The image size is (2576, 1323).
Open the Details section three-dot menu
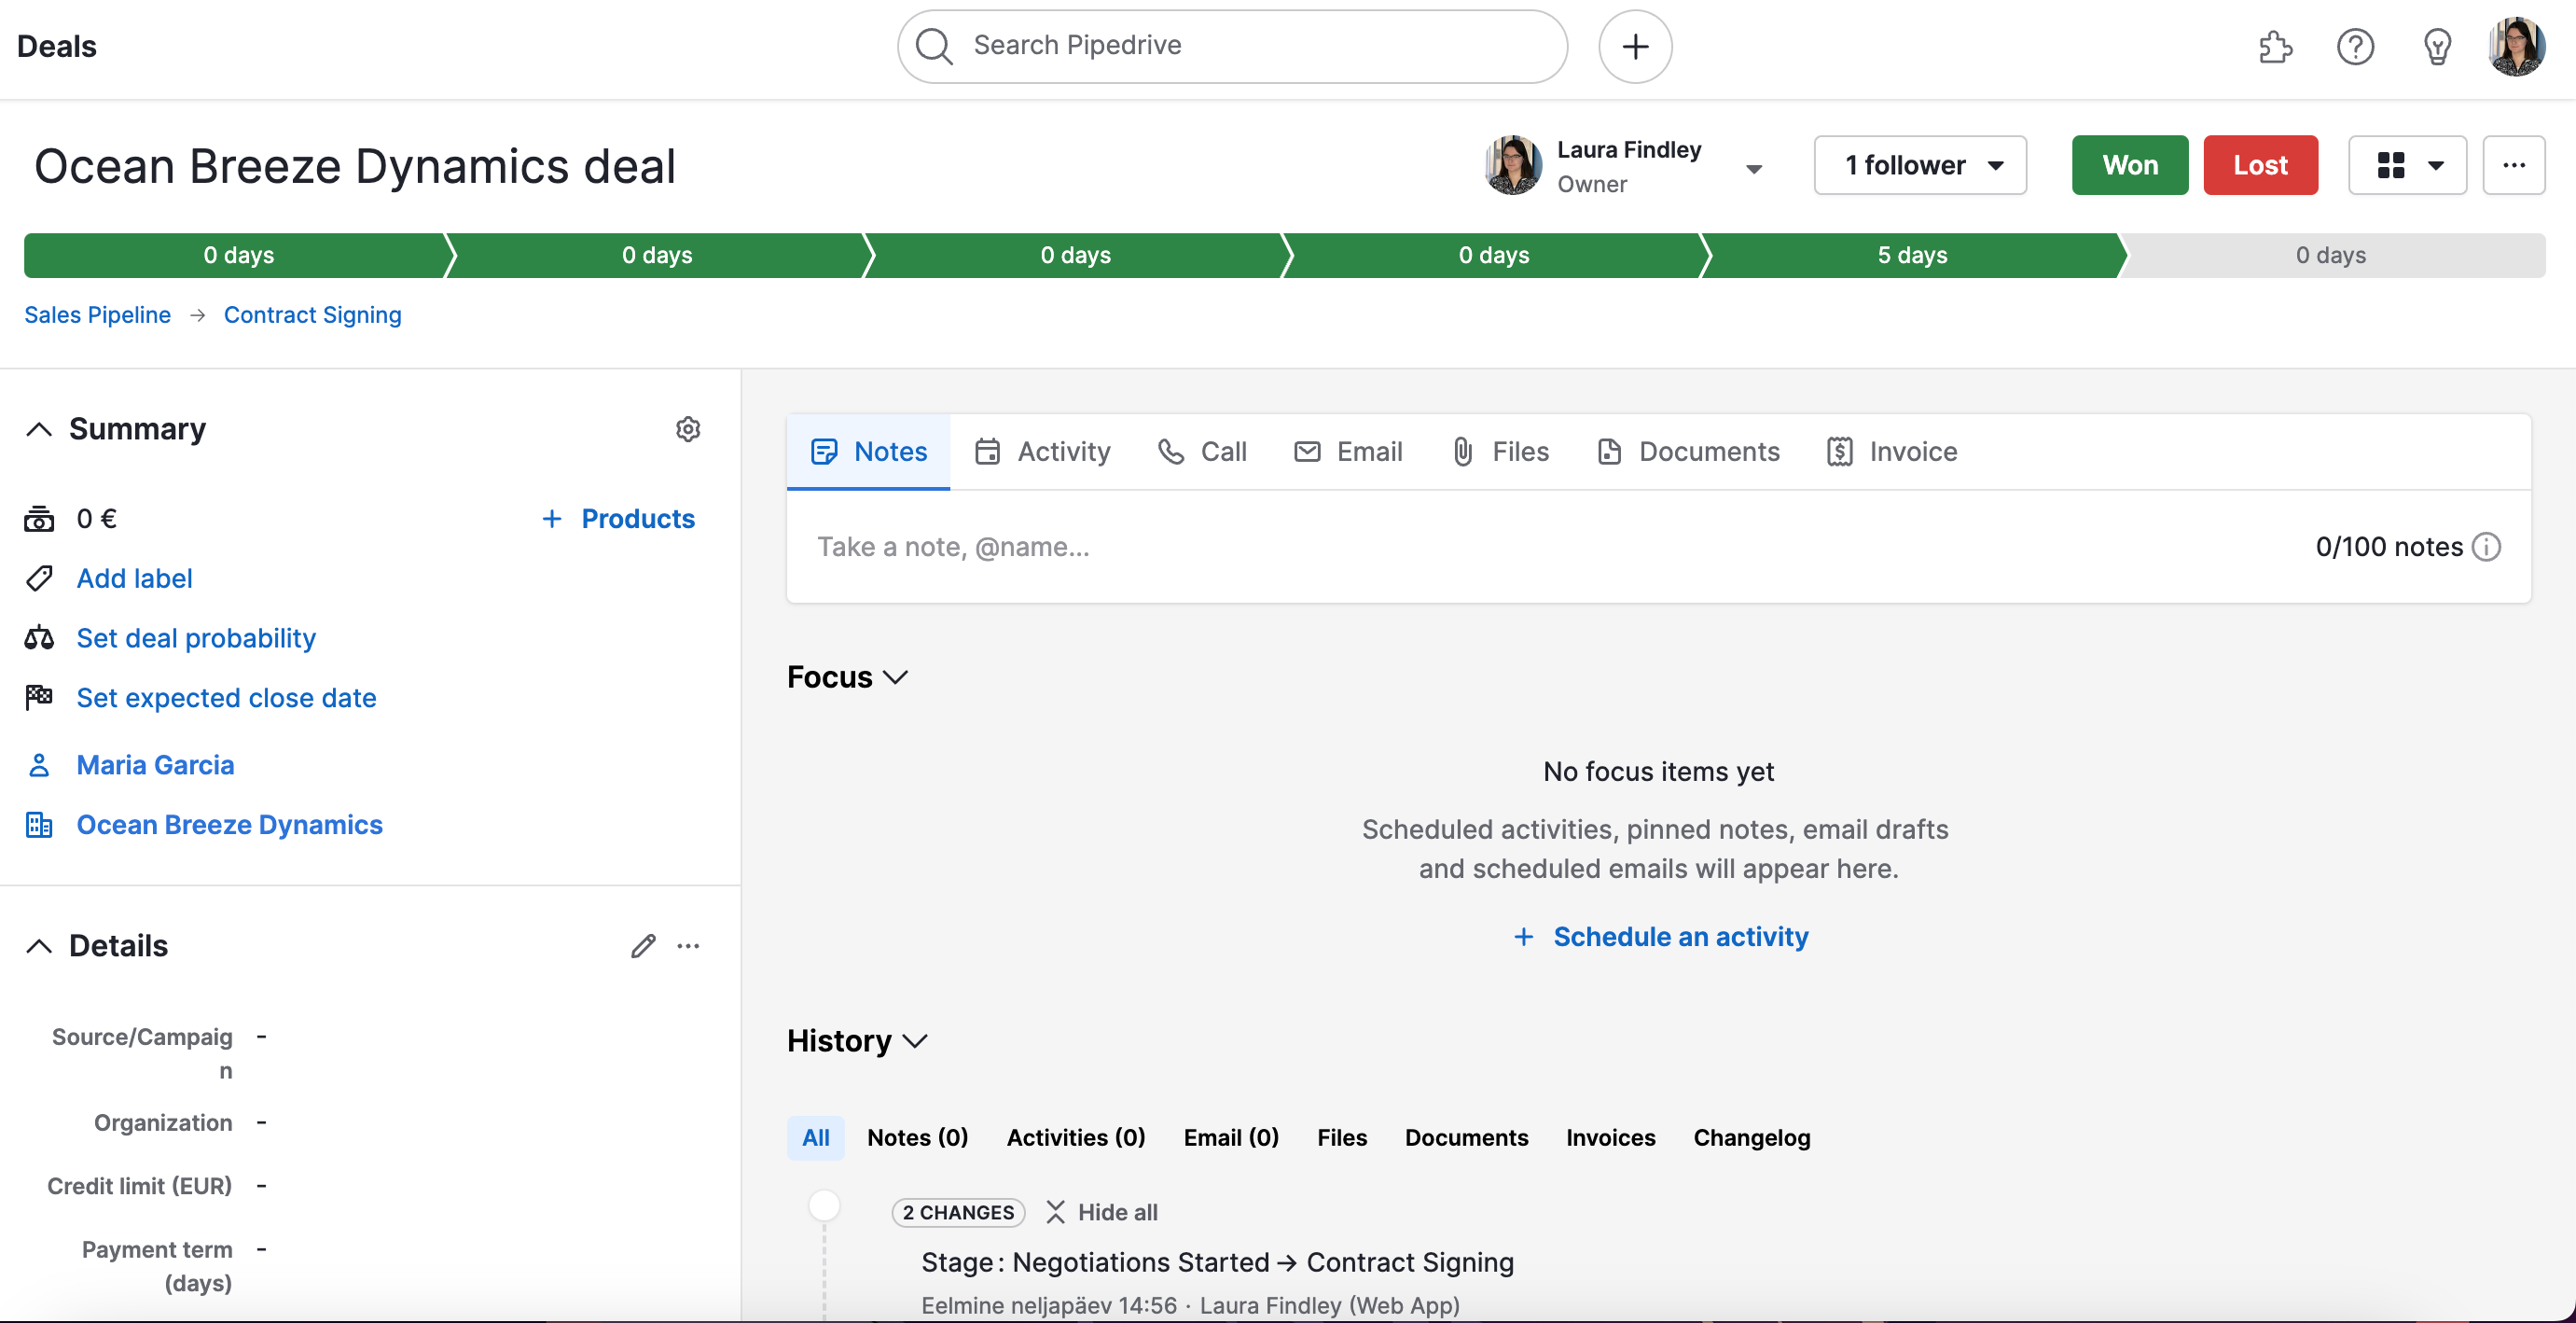[689, 946]
